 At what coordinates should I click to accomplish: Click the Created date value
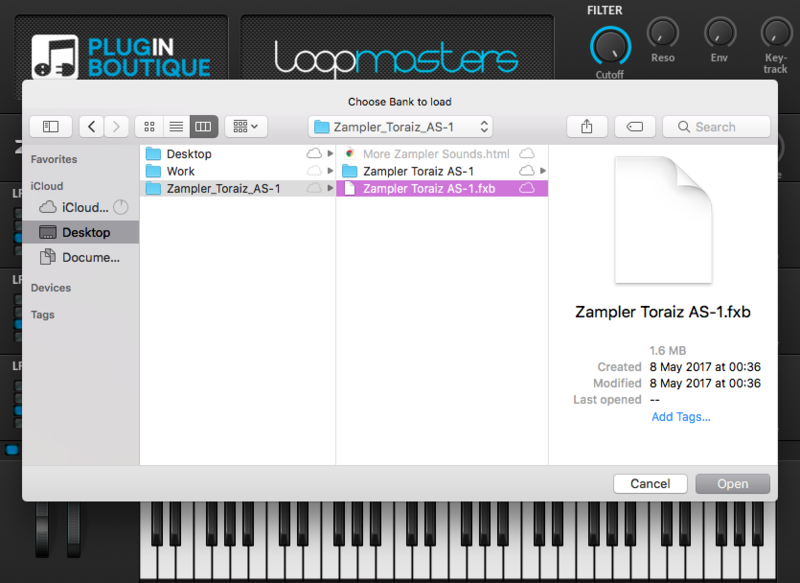705,367
